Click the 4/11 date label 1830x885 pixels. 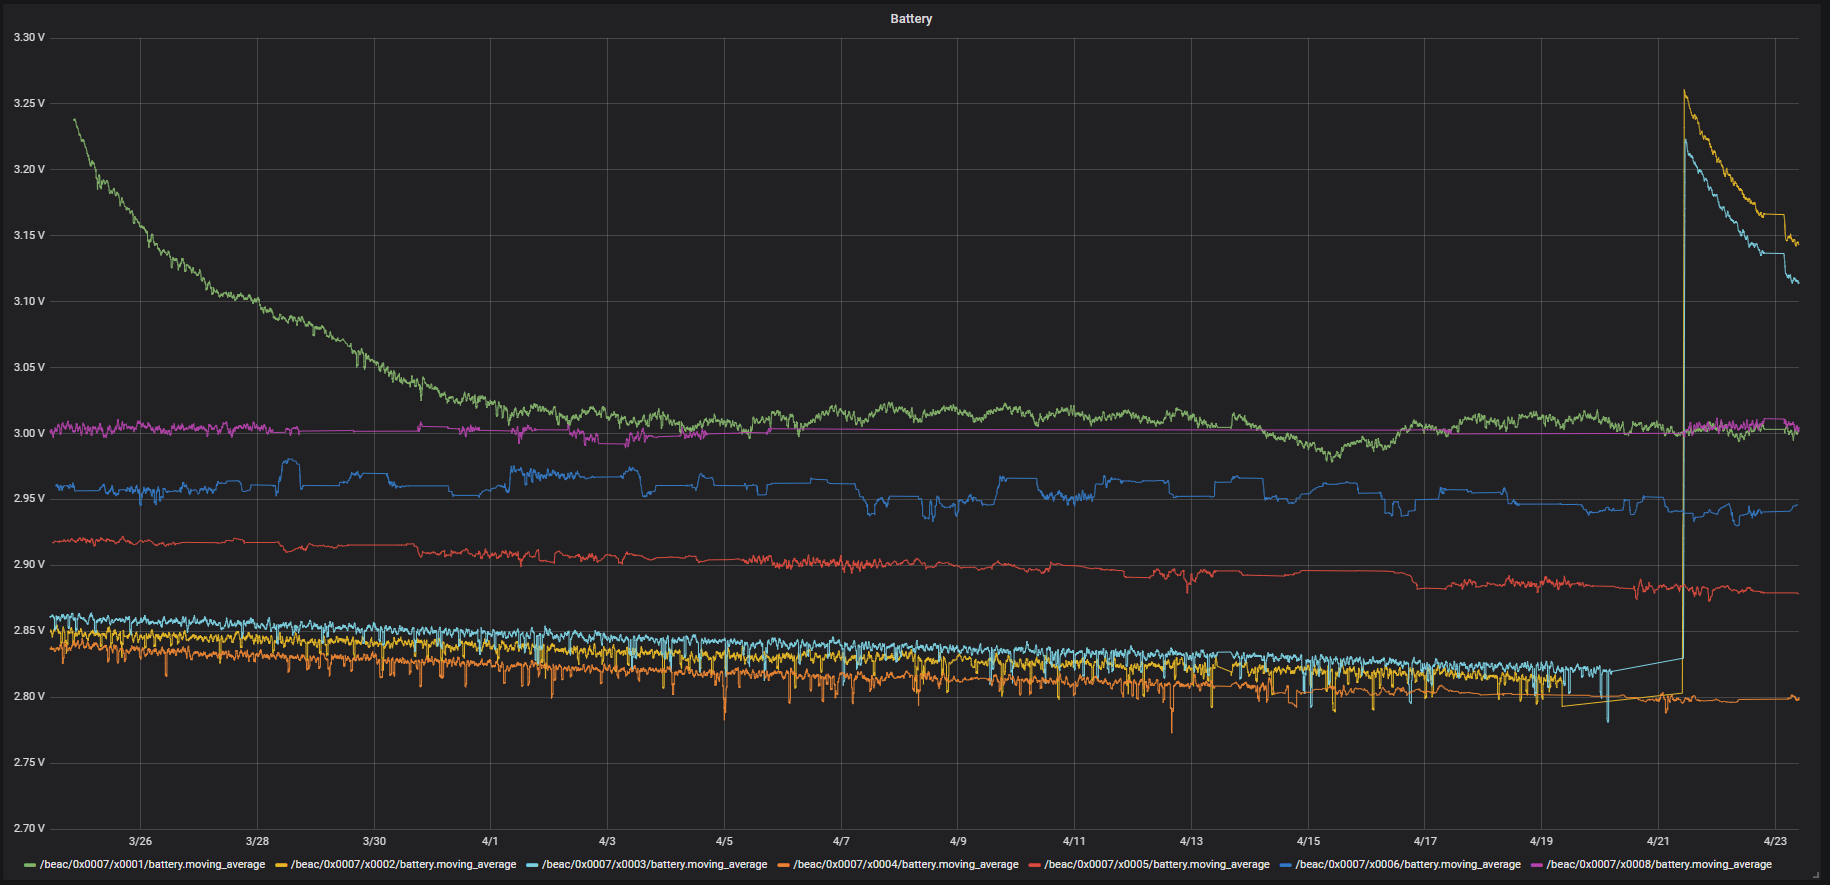tap(1074, 841)
